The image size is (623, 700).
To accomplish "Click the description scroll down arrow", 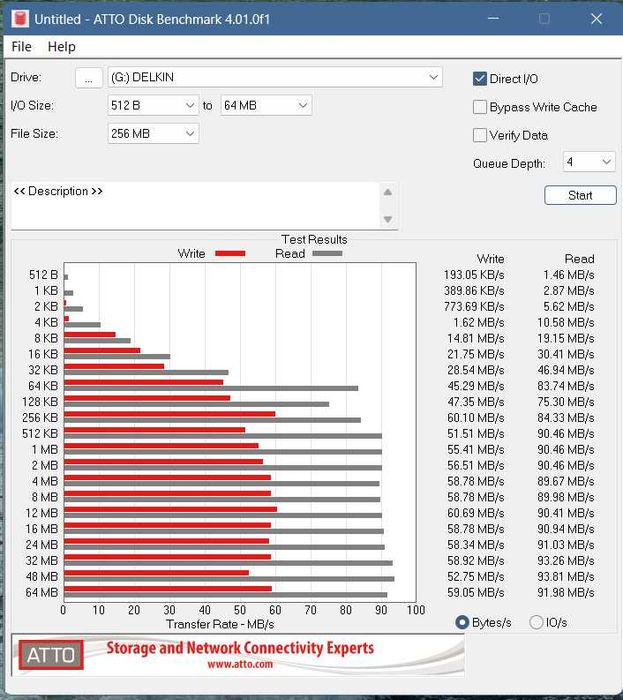I will tap(388, 219).
